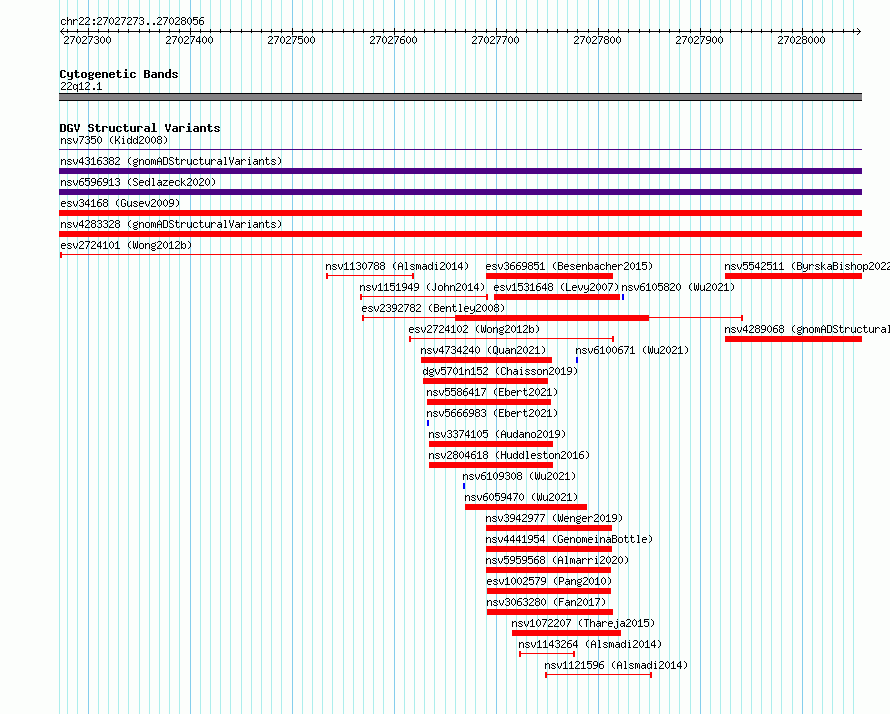Open nsv1151949 (John2014) variant
The height and width of the screenshot is (714, 890).
click(x=422, y=287)
